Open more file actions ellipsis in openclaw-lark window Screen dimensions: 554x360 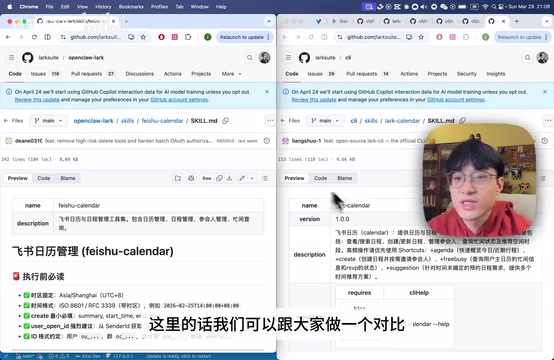270,120
